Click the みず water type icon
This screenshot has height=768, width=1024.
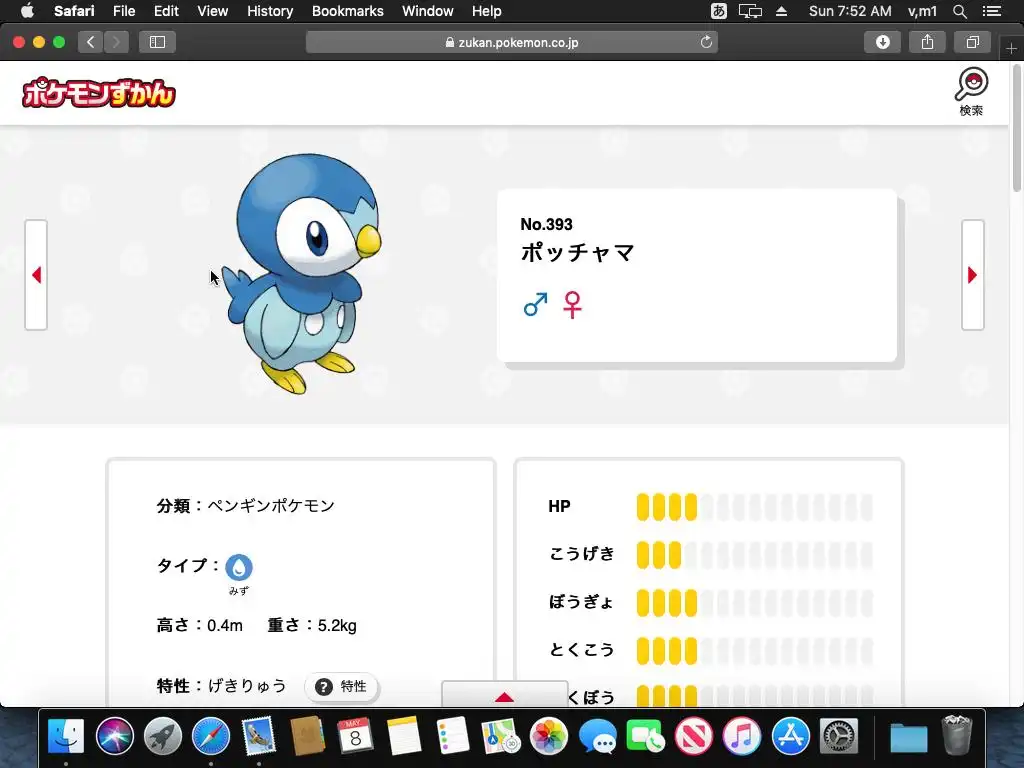point(238,567)
